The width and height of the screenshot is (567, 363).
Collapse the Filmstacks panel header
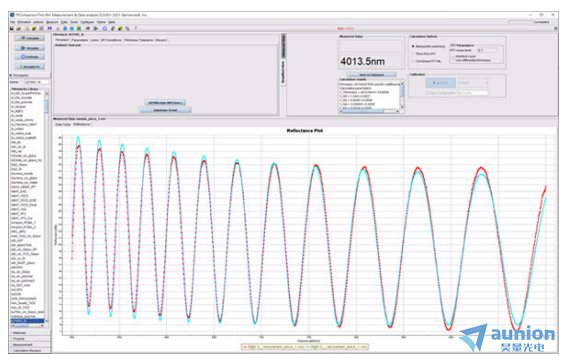pyautogui.click(x=30, y=75)
